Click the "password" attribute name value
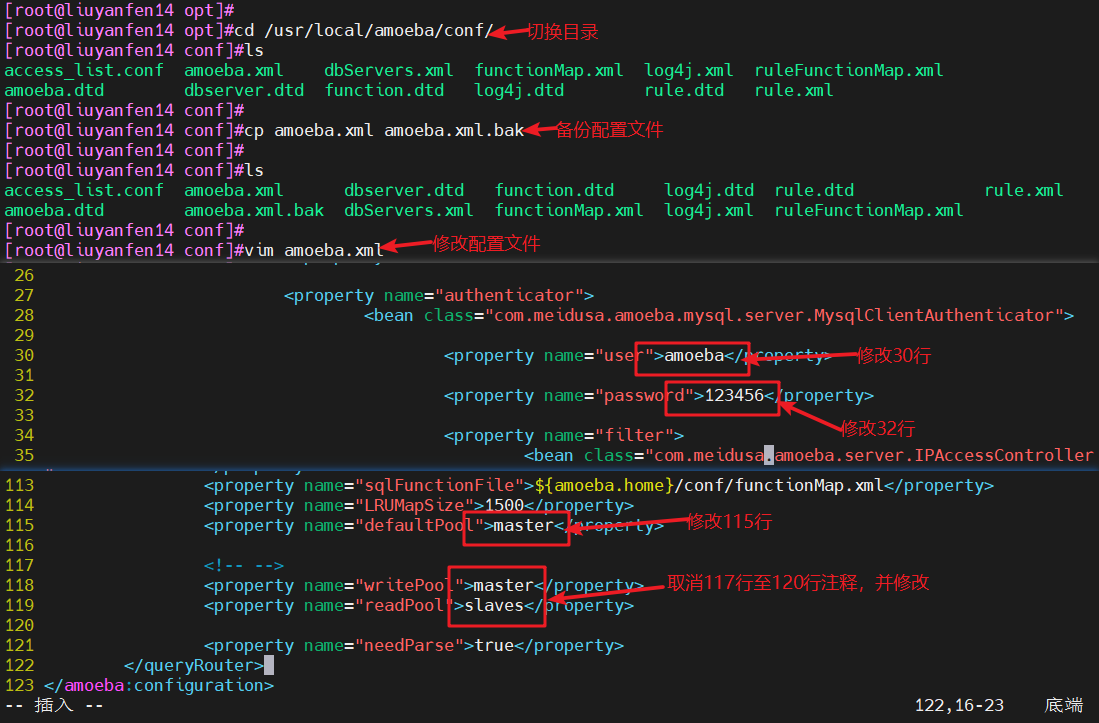Image resolution: width=1099 pixels, height=723 pixels. [x=644, y=395]
